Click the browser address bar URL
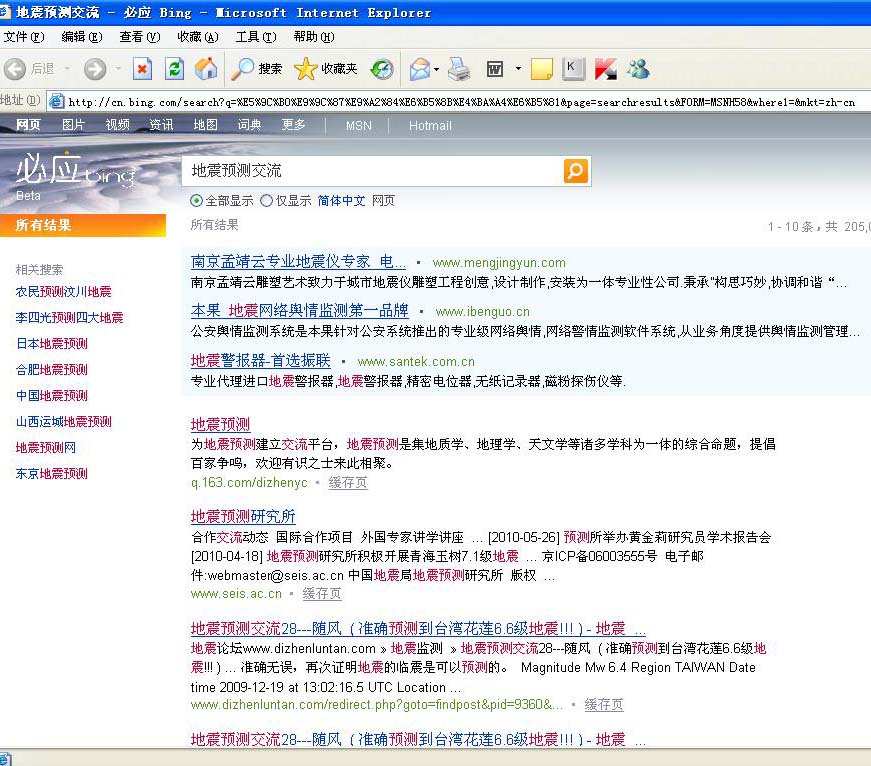This screenshot has height=766, width=871. click(x=461, y=102)
